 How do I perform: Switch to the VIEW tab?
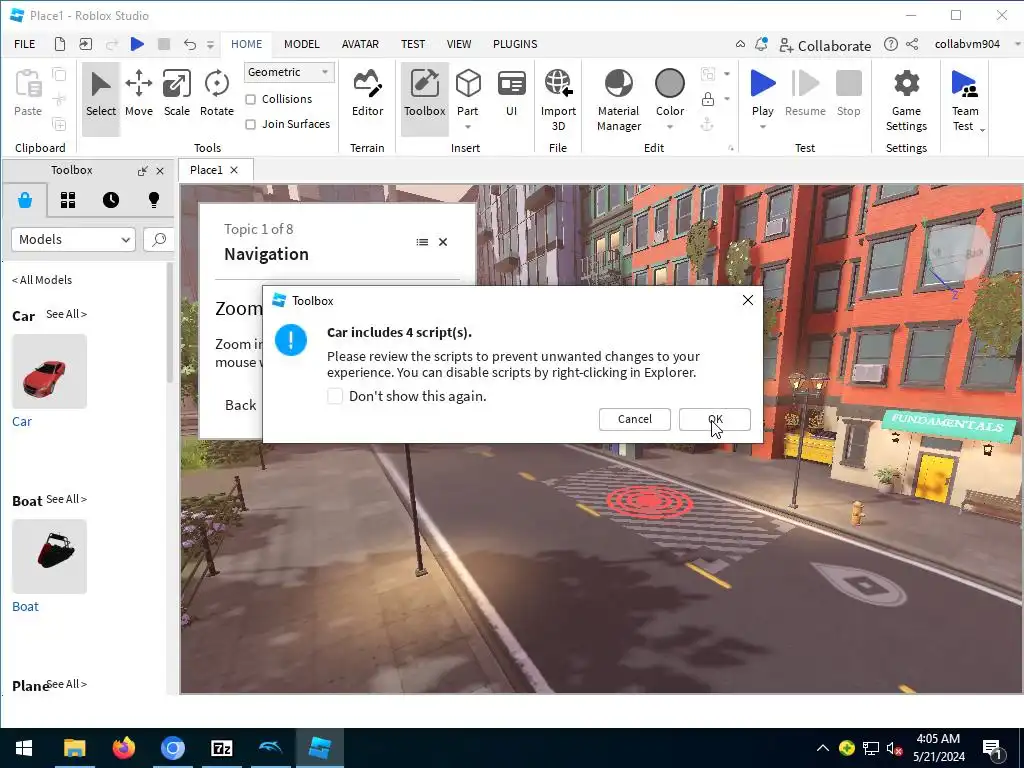[x=458, y=44]
